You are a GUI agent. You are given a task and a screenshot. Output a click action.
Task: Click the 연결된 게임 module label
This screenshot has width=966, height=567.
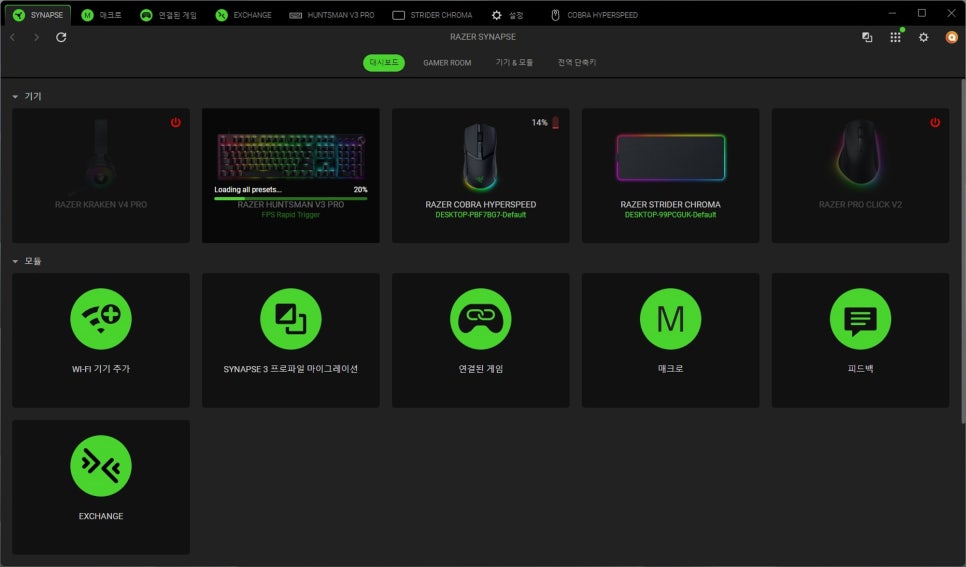(481, 369)
